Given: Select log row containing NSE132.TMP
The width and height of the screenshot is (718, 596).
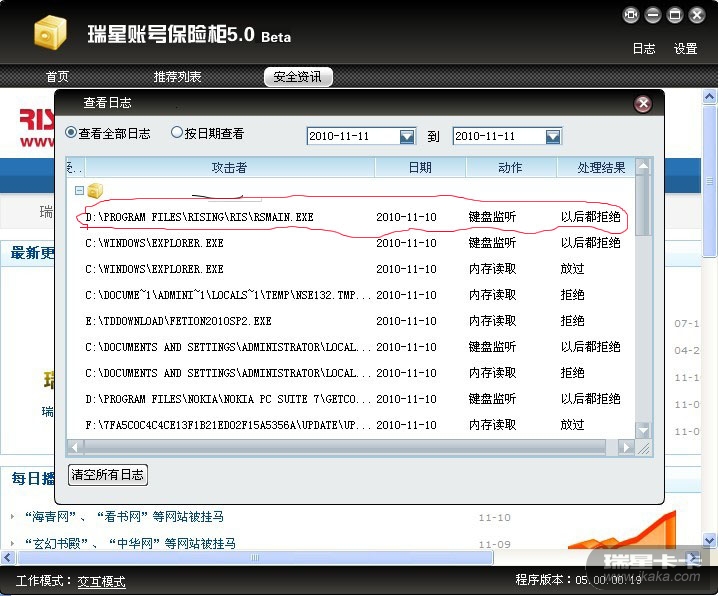Looking at the screenshot, I should [350, 295].
